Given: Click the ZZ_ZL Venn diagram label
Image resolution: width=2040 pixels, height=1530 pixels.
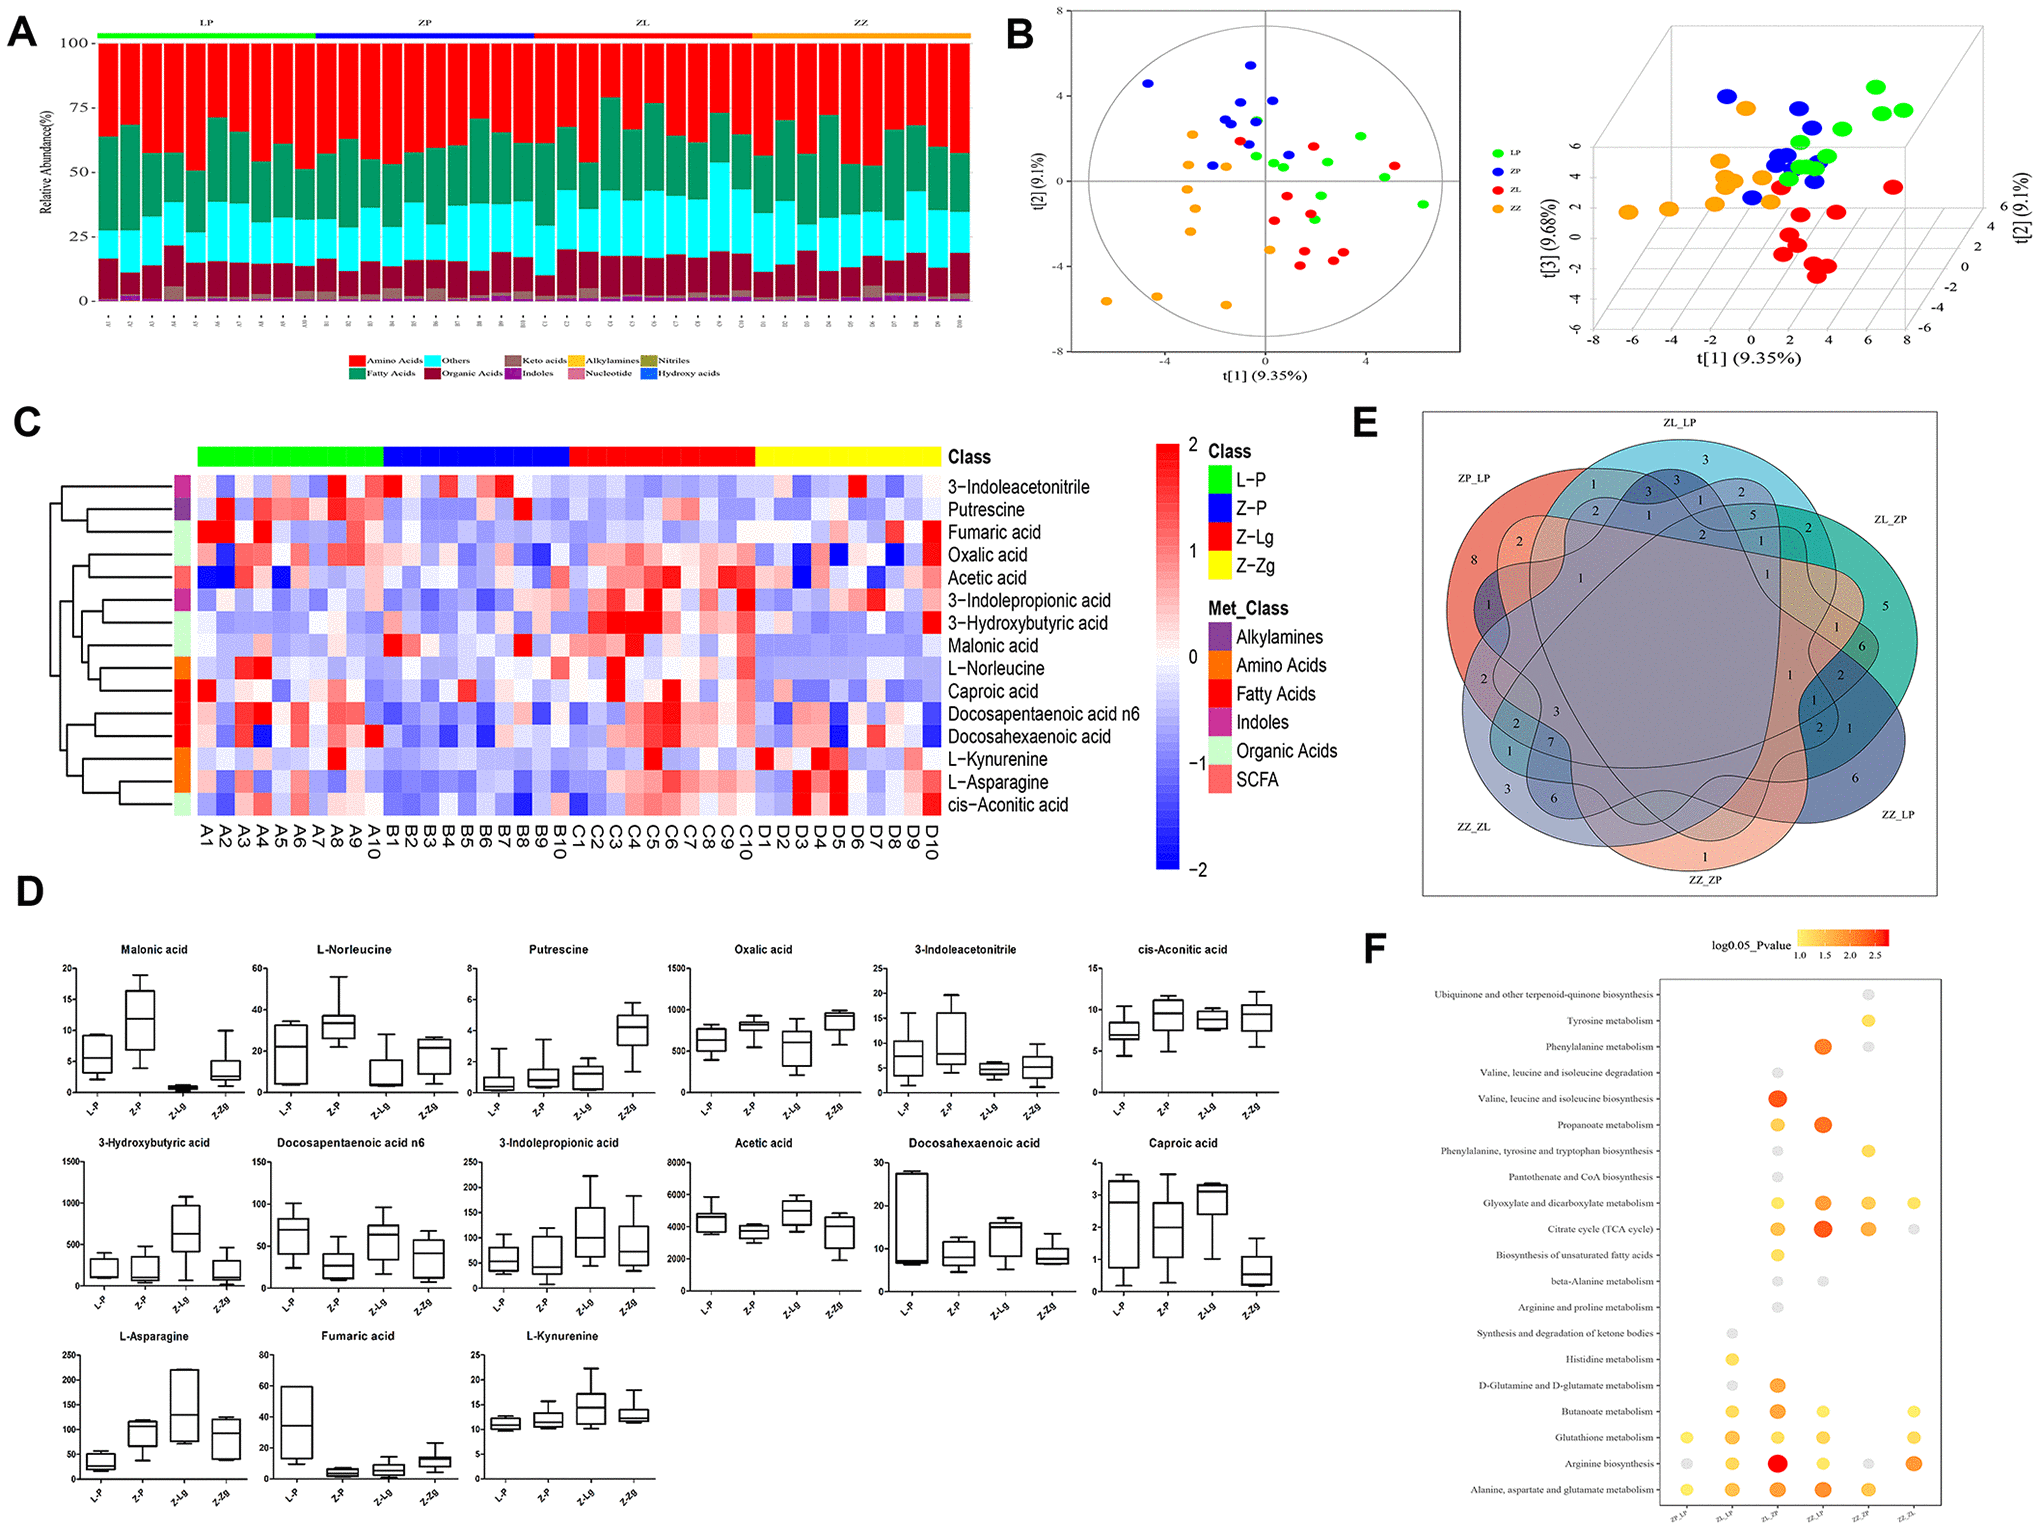Looking at the screenshot, I should pyautogui.click(x=1473, y=827).
